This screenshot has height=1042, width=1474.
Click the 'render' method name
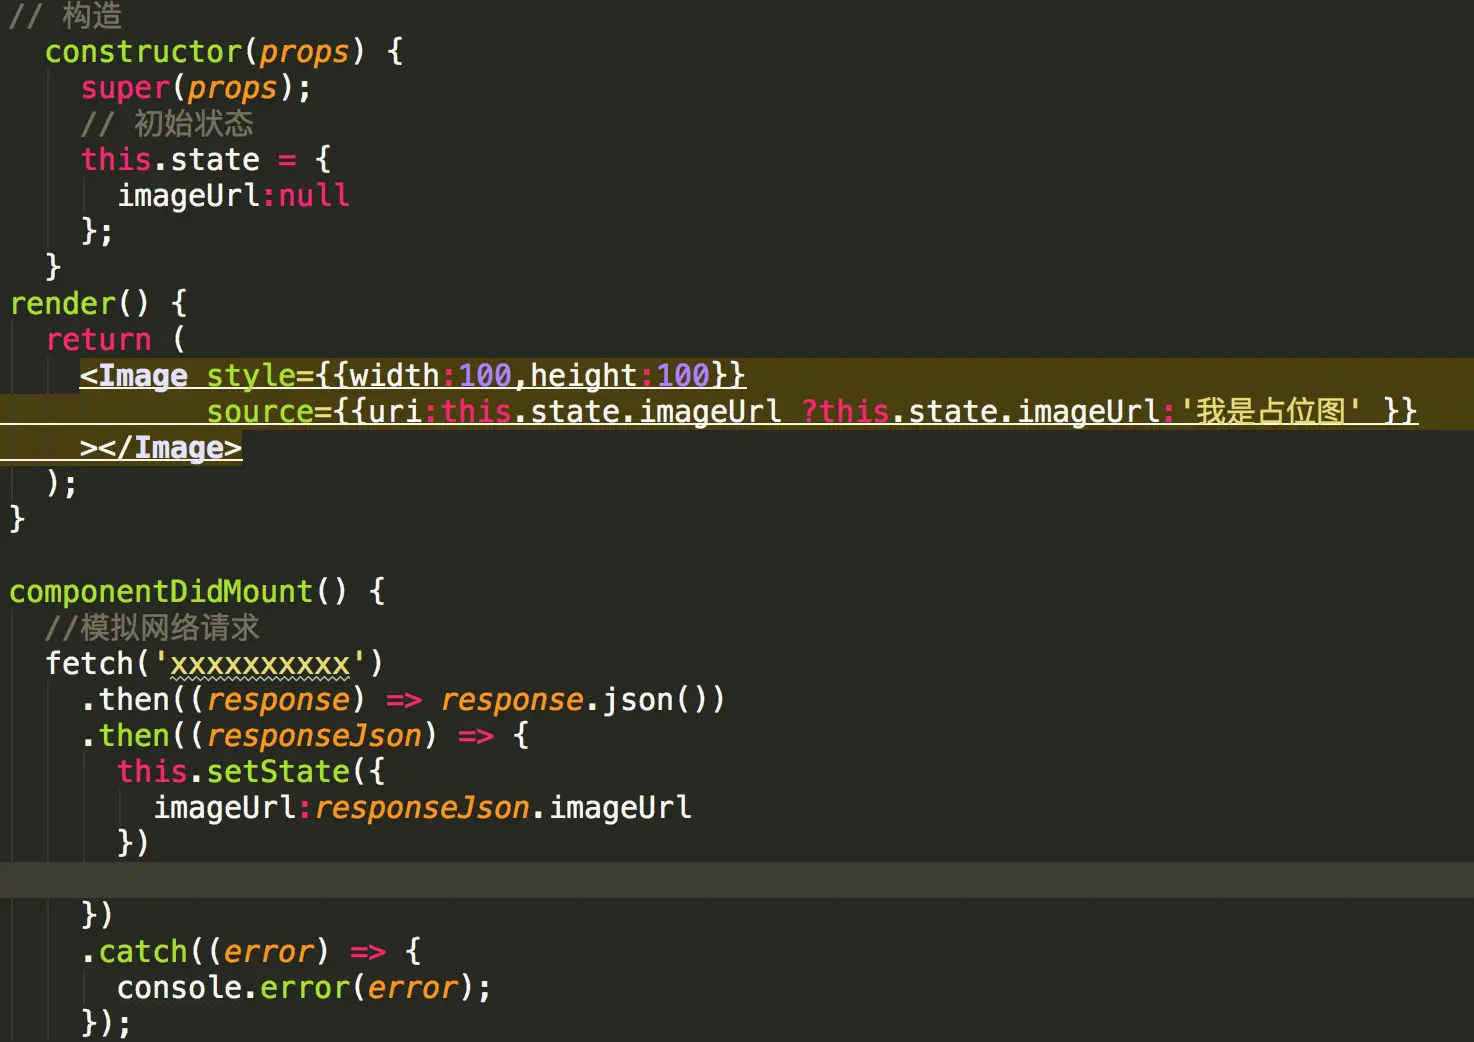point(63,303)
